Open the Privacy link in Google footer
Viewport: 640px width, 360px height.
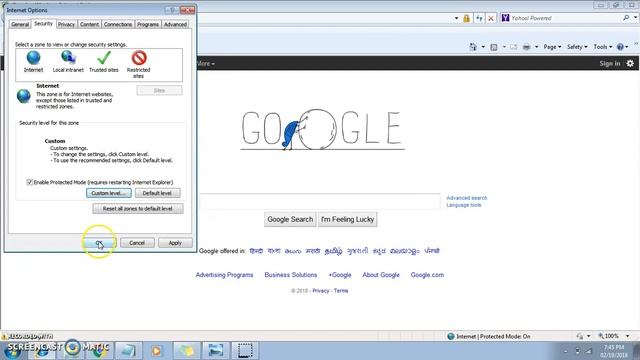[x=321, y=291]
